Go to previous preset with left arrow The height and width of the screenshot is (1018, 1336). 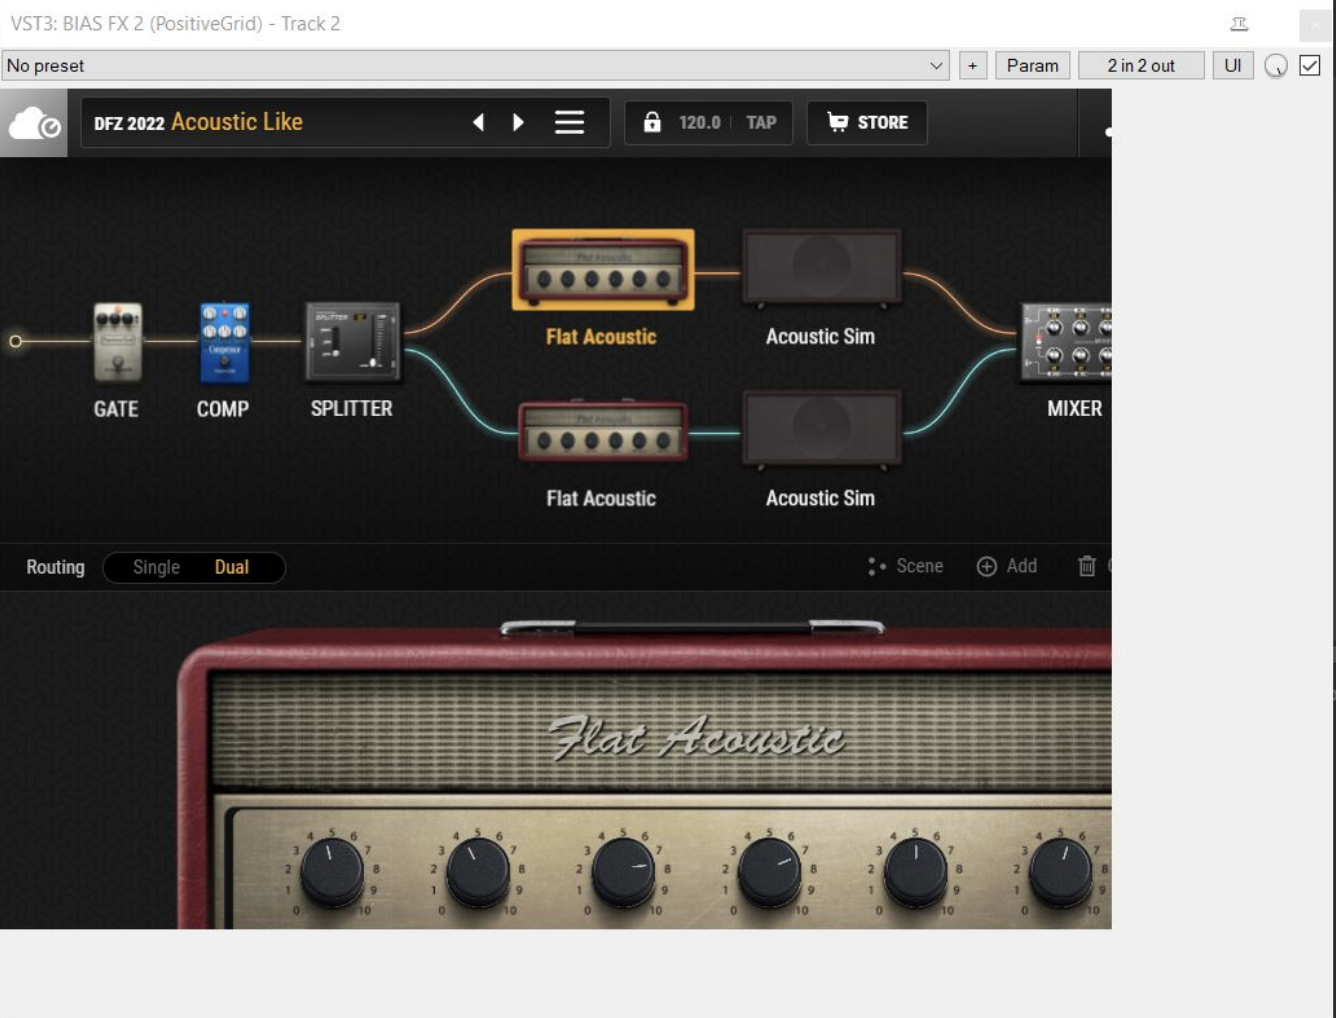pyautogui.click(x=478, y=122)
